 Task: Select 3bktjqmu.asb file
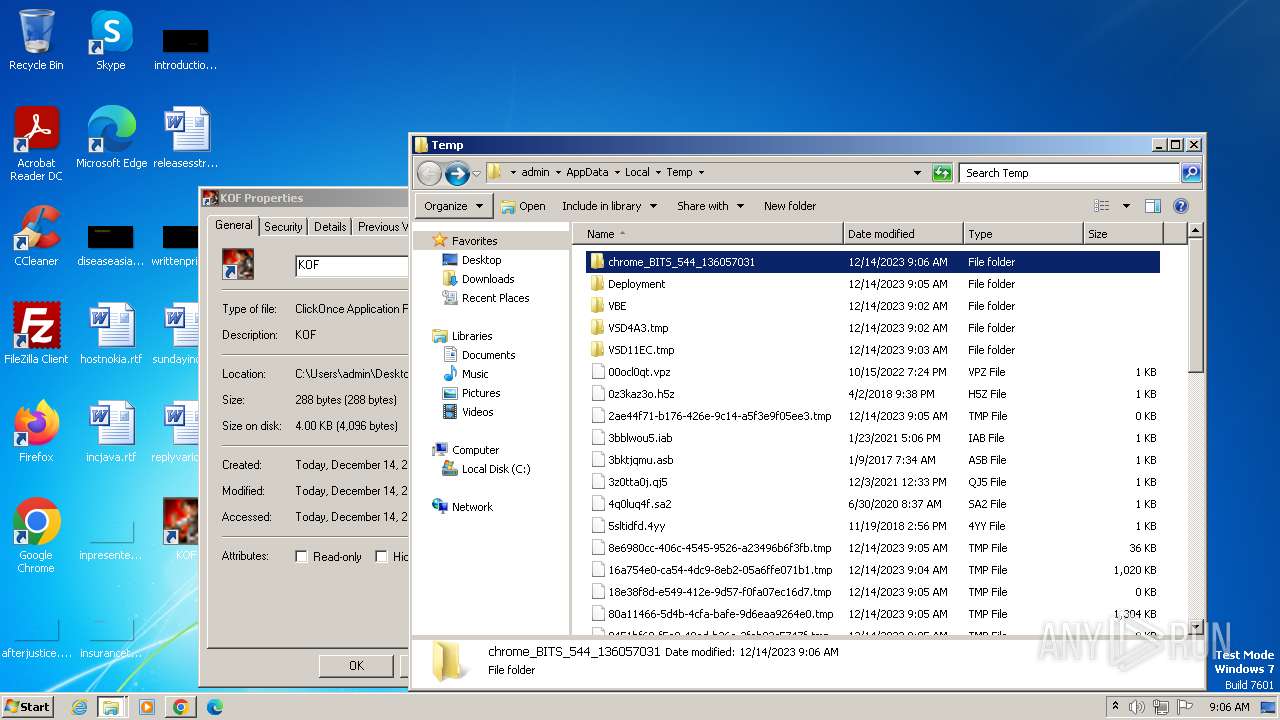point(872,460)
